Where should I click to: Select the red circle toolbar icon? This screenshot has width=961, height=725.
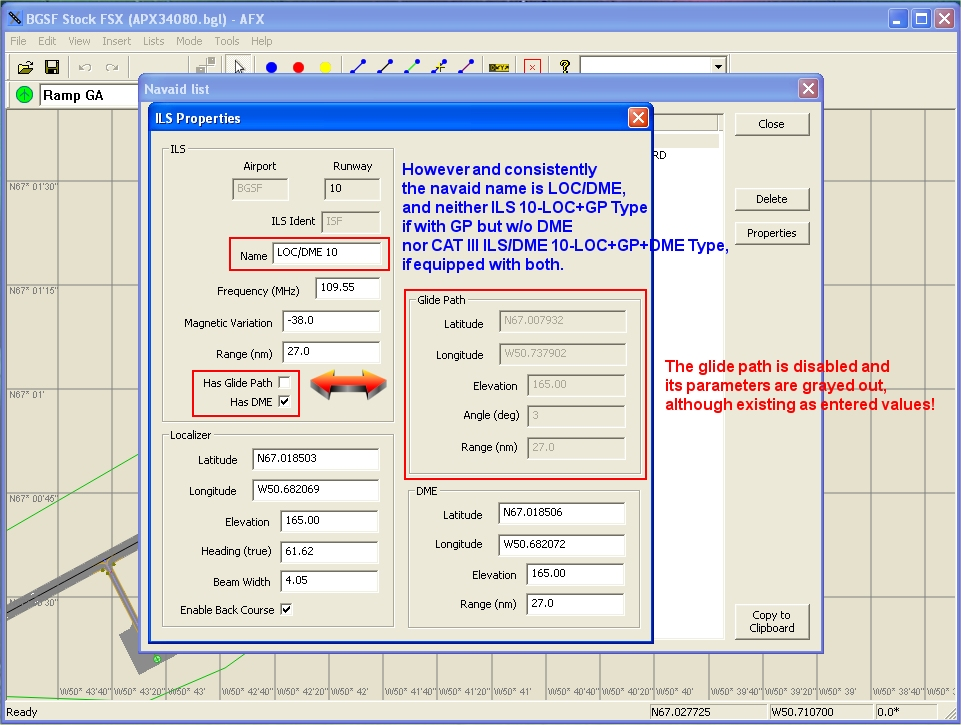coord(298,67)
